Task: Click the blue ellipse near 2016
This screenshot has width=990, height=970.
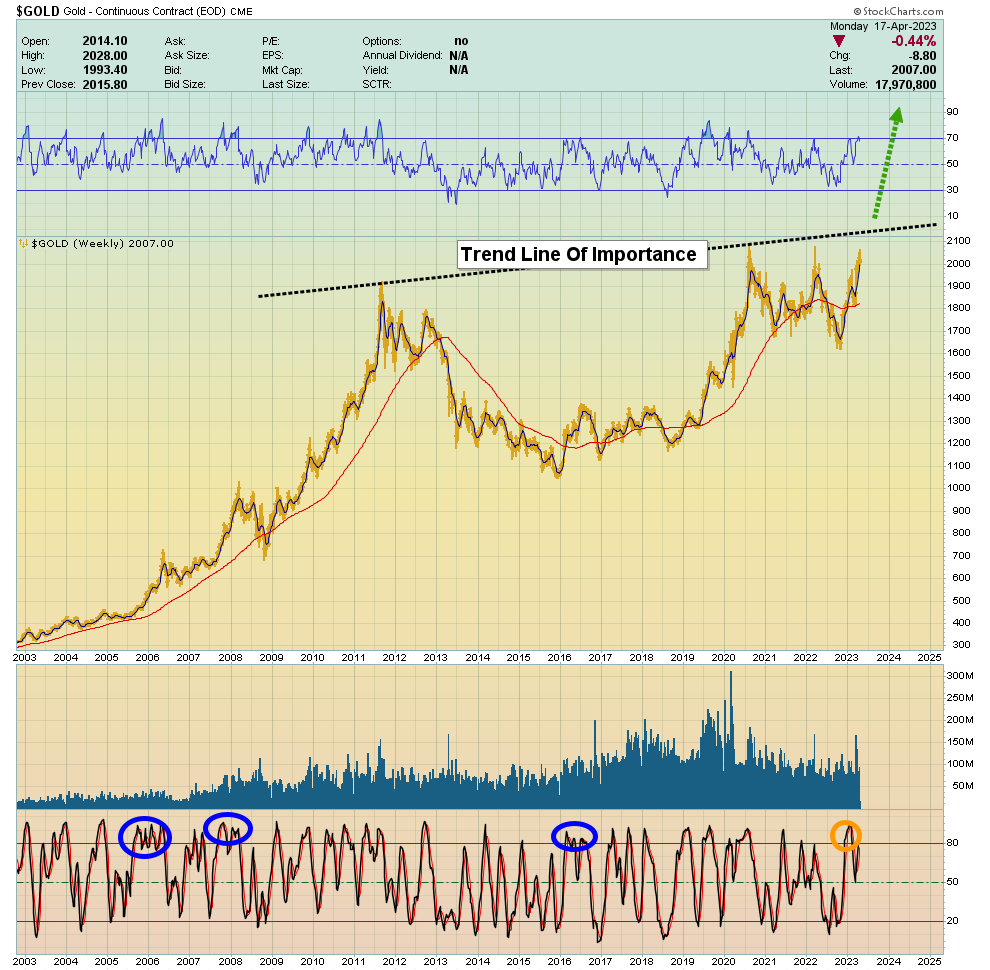Action: 574,836
